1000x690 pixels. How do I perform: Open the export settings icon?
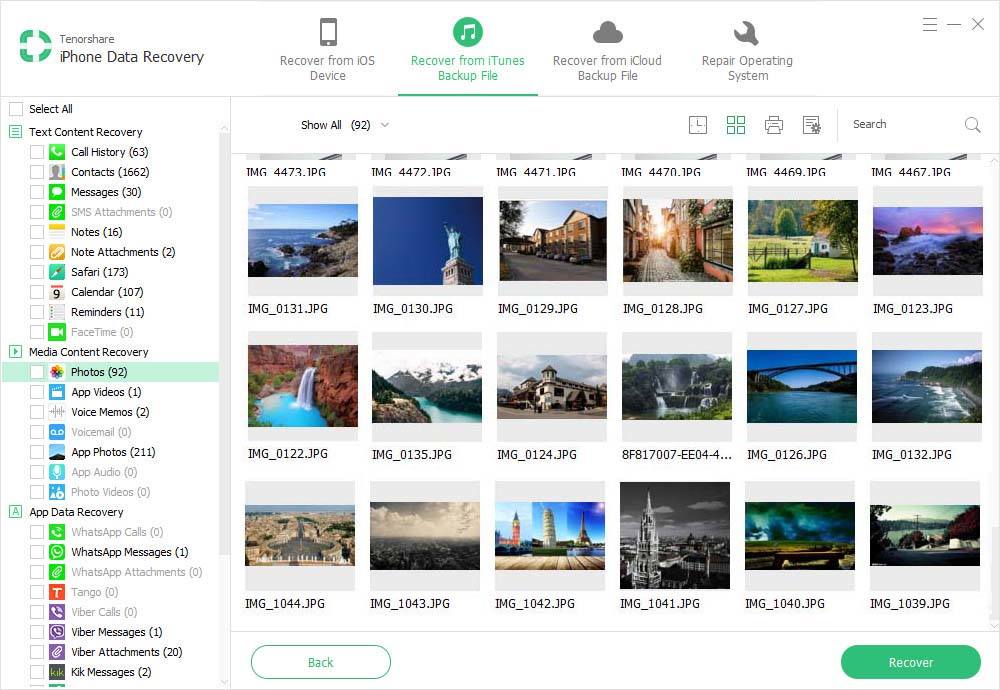point(811,124)
